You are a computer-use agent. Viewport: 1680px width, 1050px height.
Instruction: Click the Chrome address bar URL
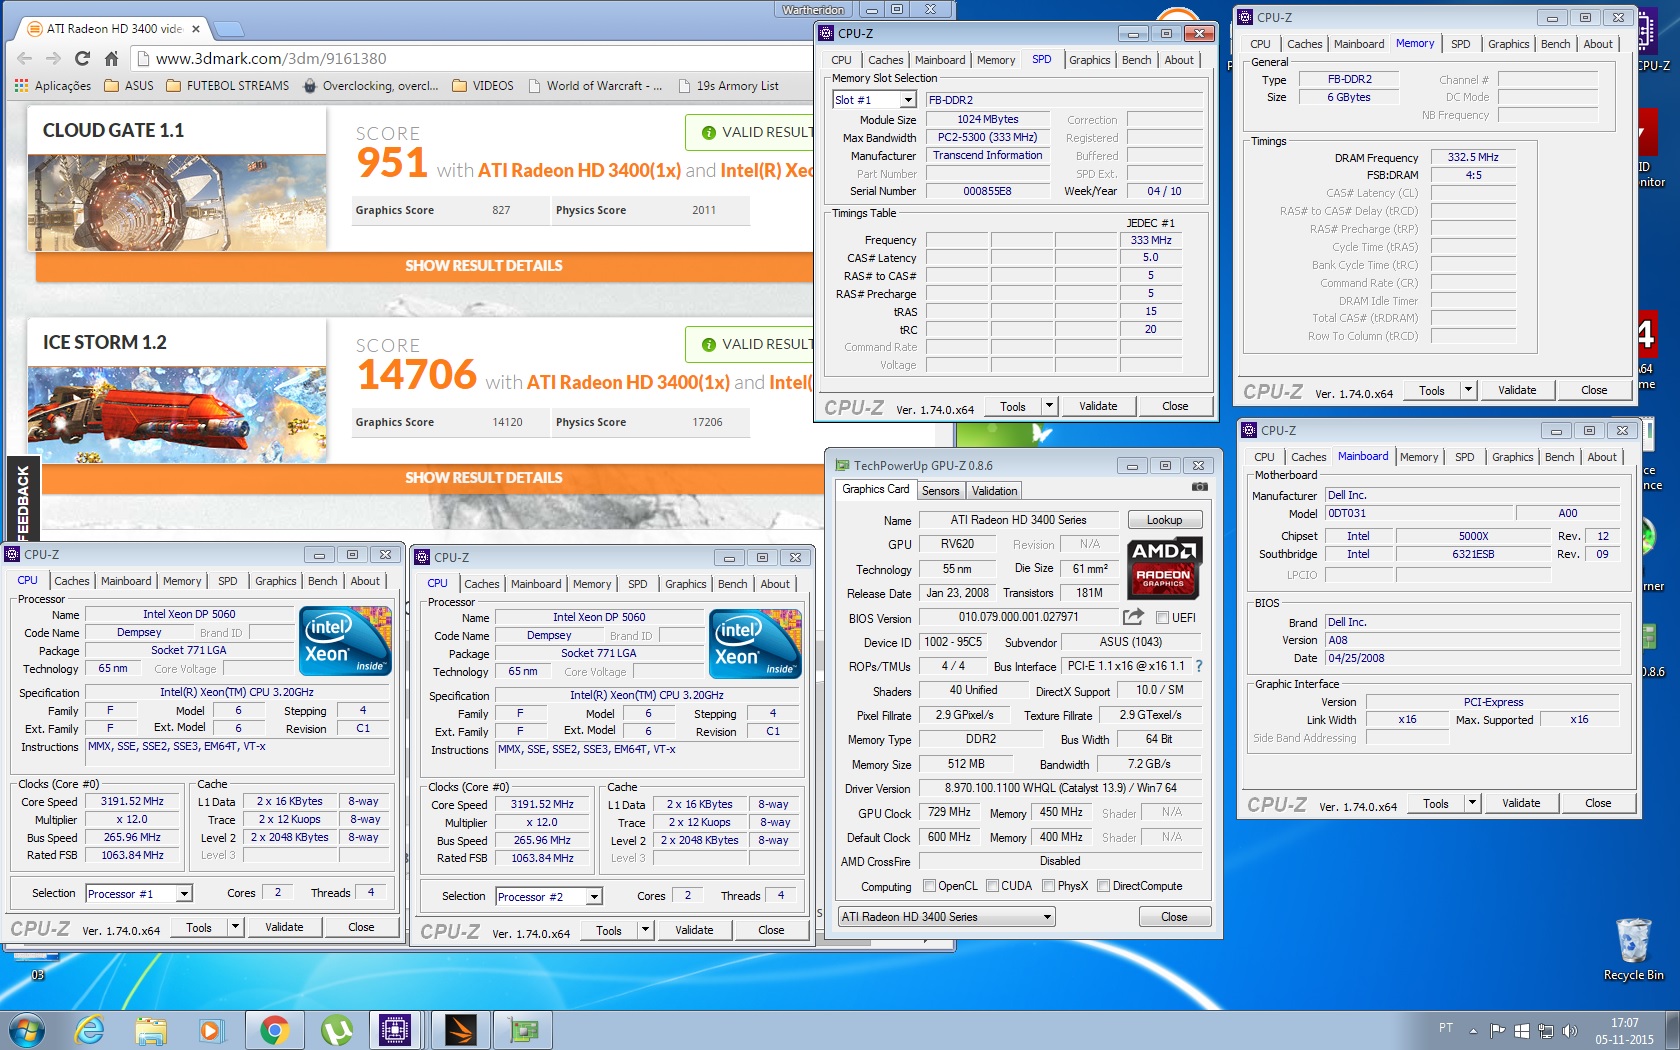coord(271,59)
